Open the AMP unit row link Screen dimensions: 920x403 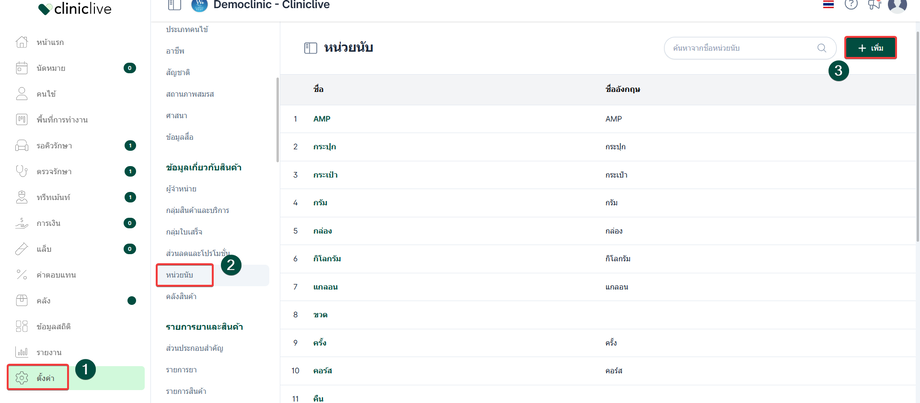(x=322, y=119)
